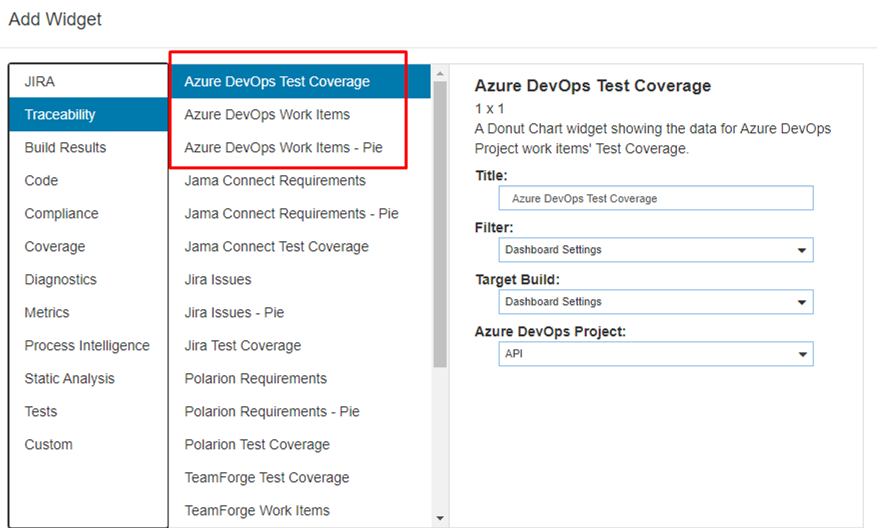Screen dimensions: 877x528
Task: Select the Custom category
Action: [88, 445]
